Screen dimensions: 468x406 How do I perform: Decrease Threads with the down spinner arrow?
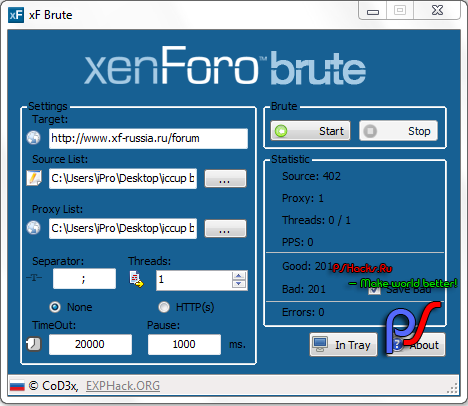coord(239,284)
